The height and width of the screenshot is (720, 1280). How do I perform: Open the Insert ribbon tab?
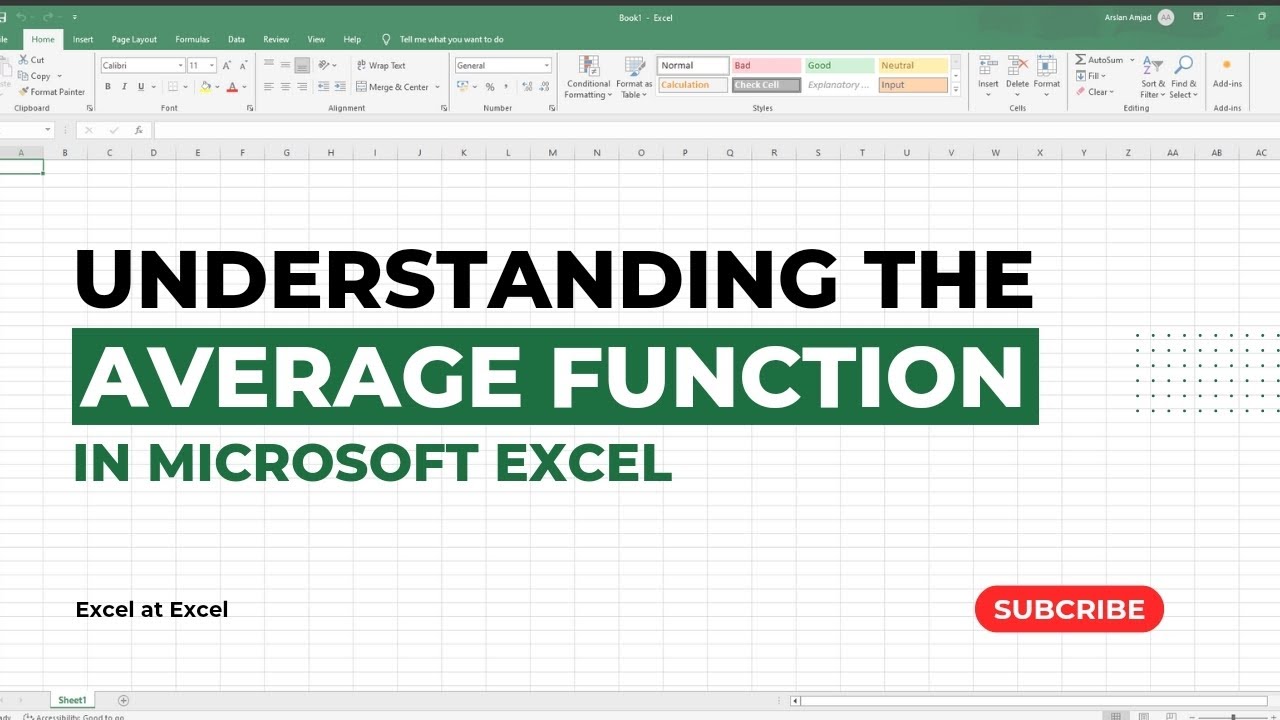click(83, 39)
